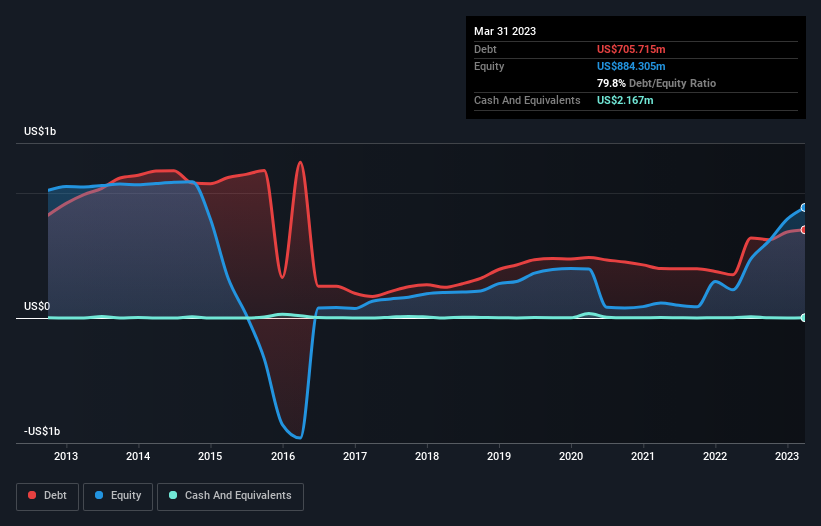Viewport: 821px width, 526px height.
Task: Select the 2020 x-axis label
Action: tap(571, 456)
